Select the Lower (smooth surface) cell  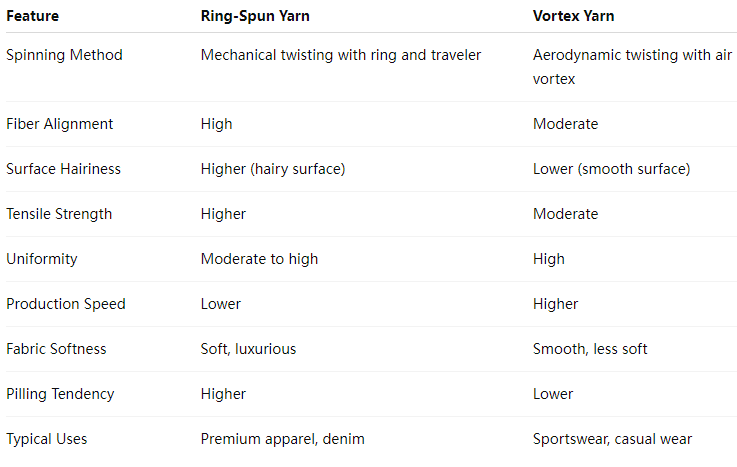(612, 169)
